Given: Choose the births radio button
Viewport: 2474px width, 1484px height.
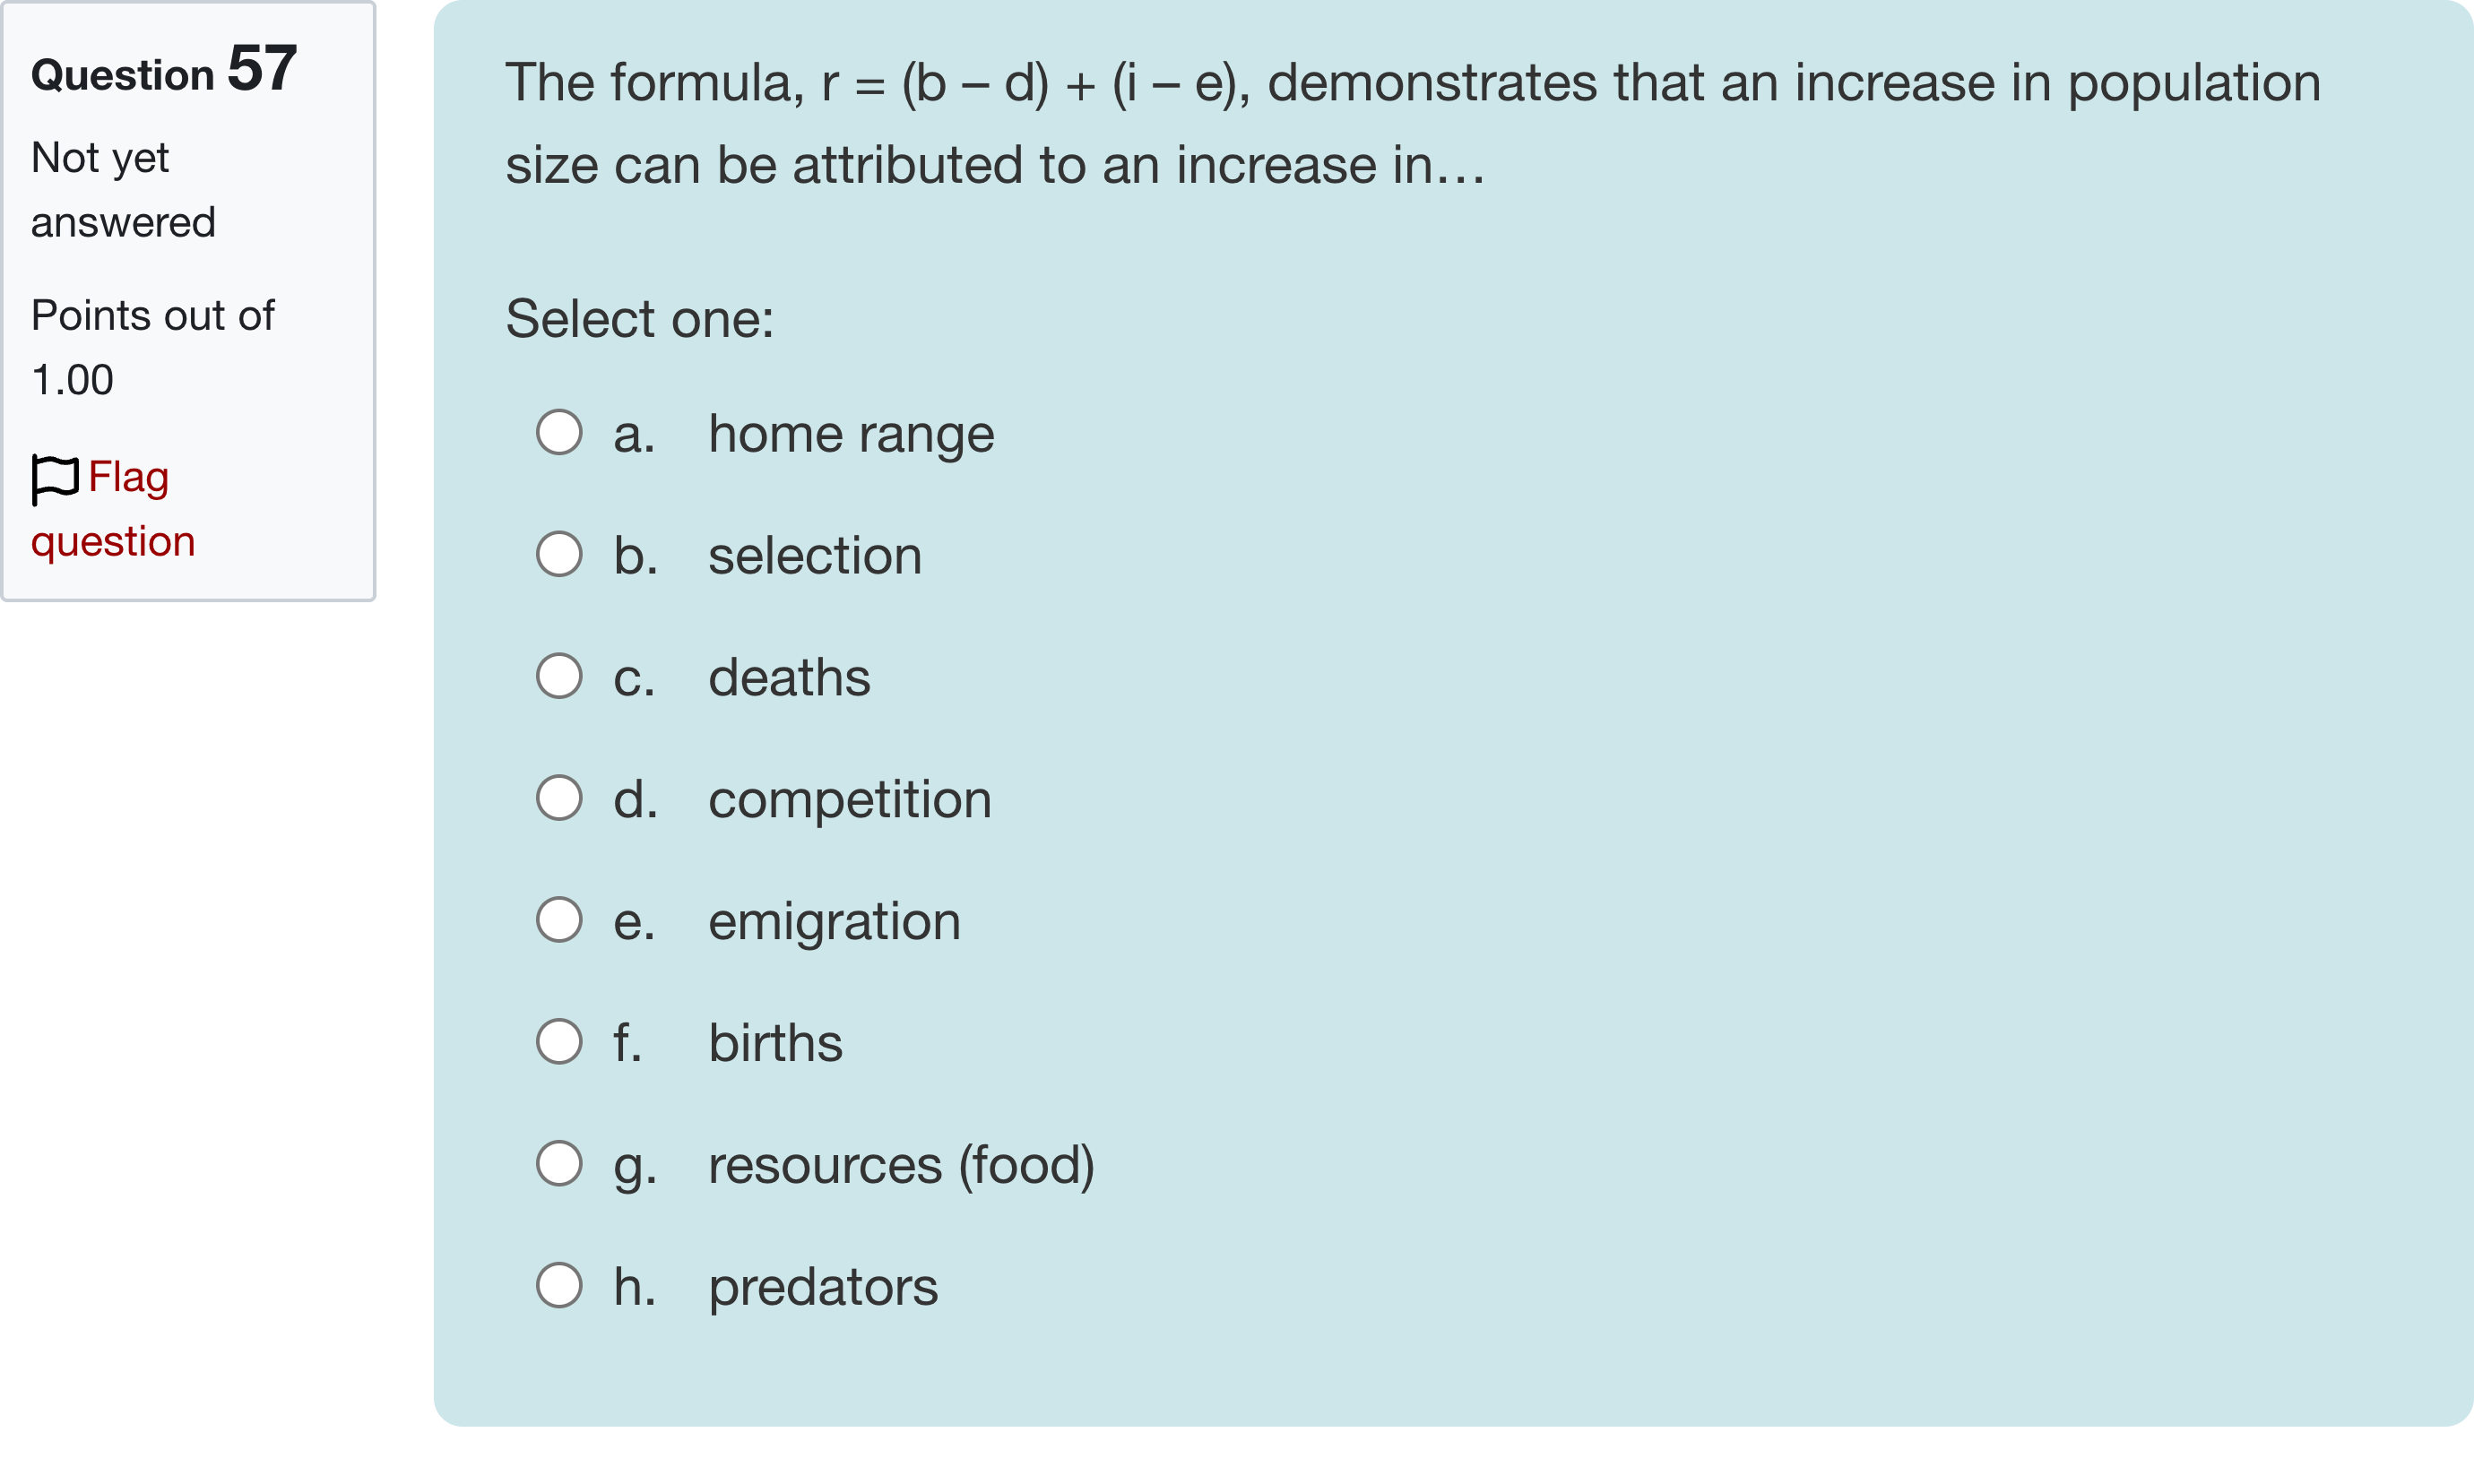Looking at the screenshot, I should point(559,1042).
